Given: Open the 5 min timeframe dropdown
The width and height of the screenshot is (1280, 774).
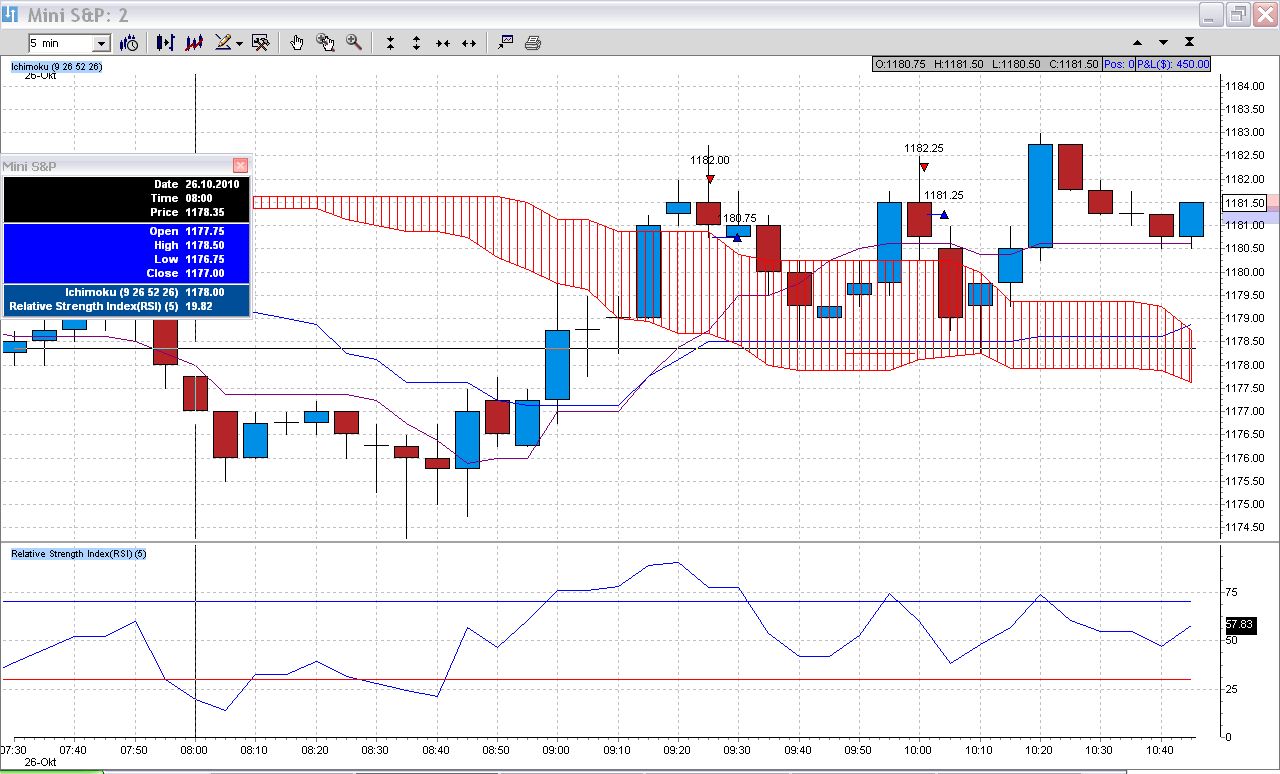Looking at the screenshot, I should pos(101,43).
